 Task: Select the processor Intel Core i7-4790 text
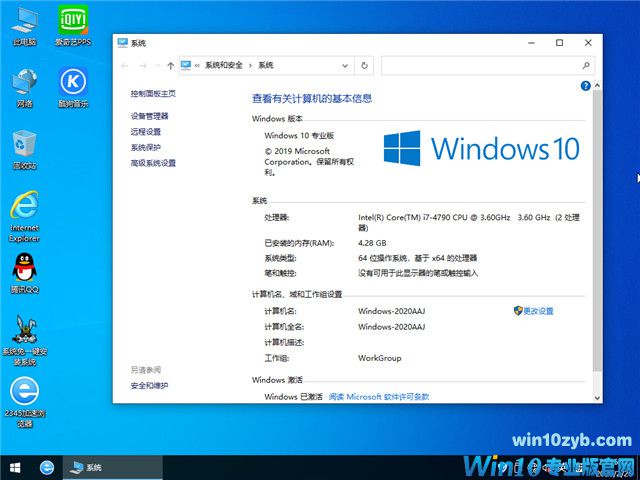[469, 222]
